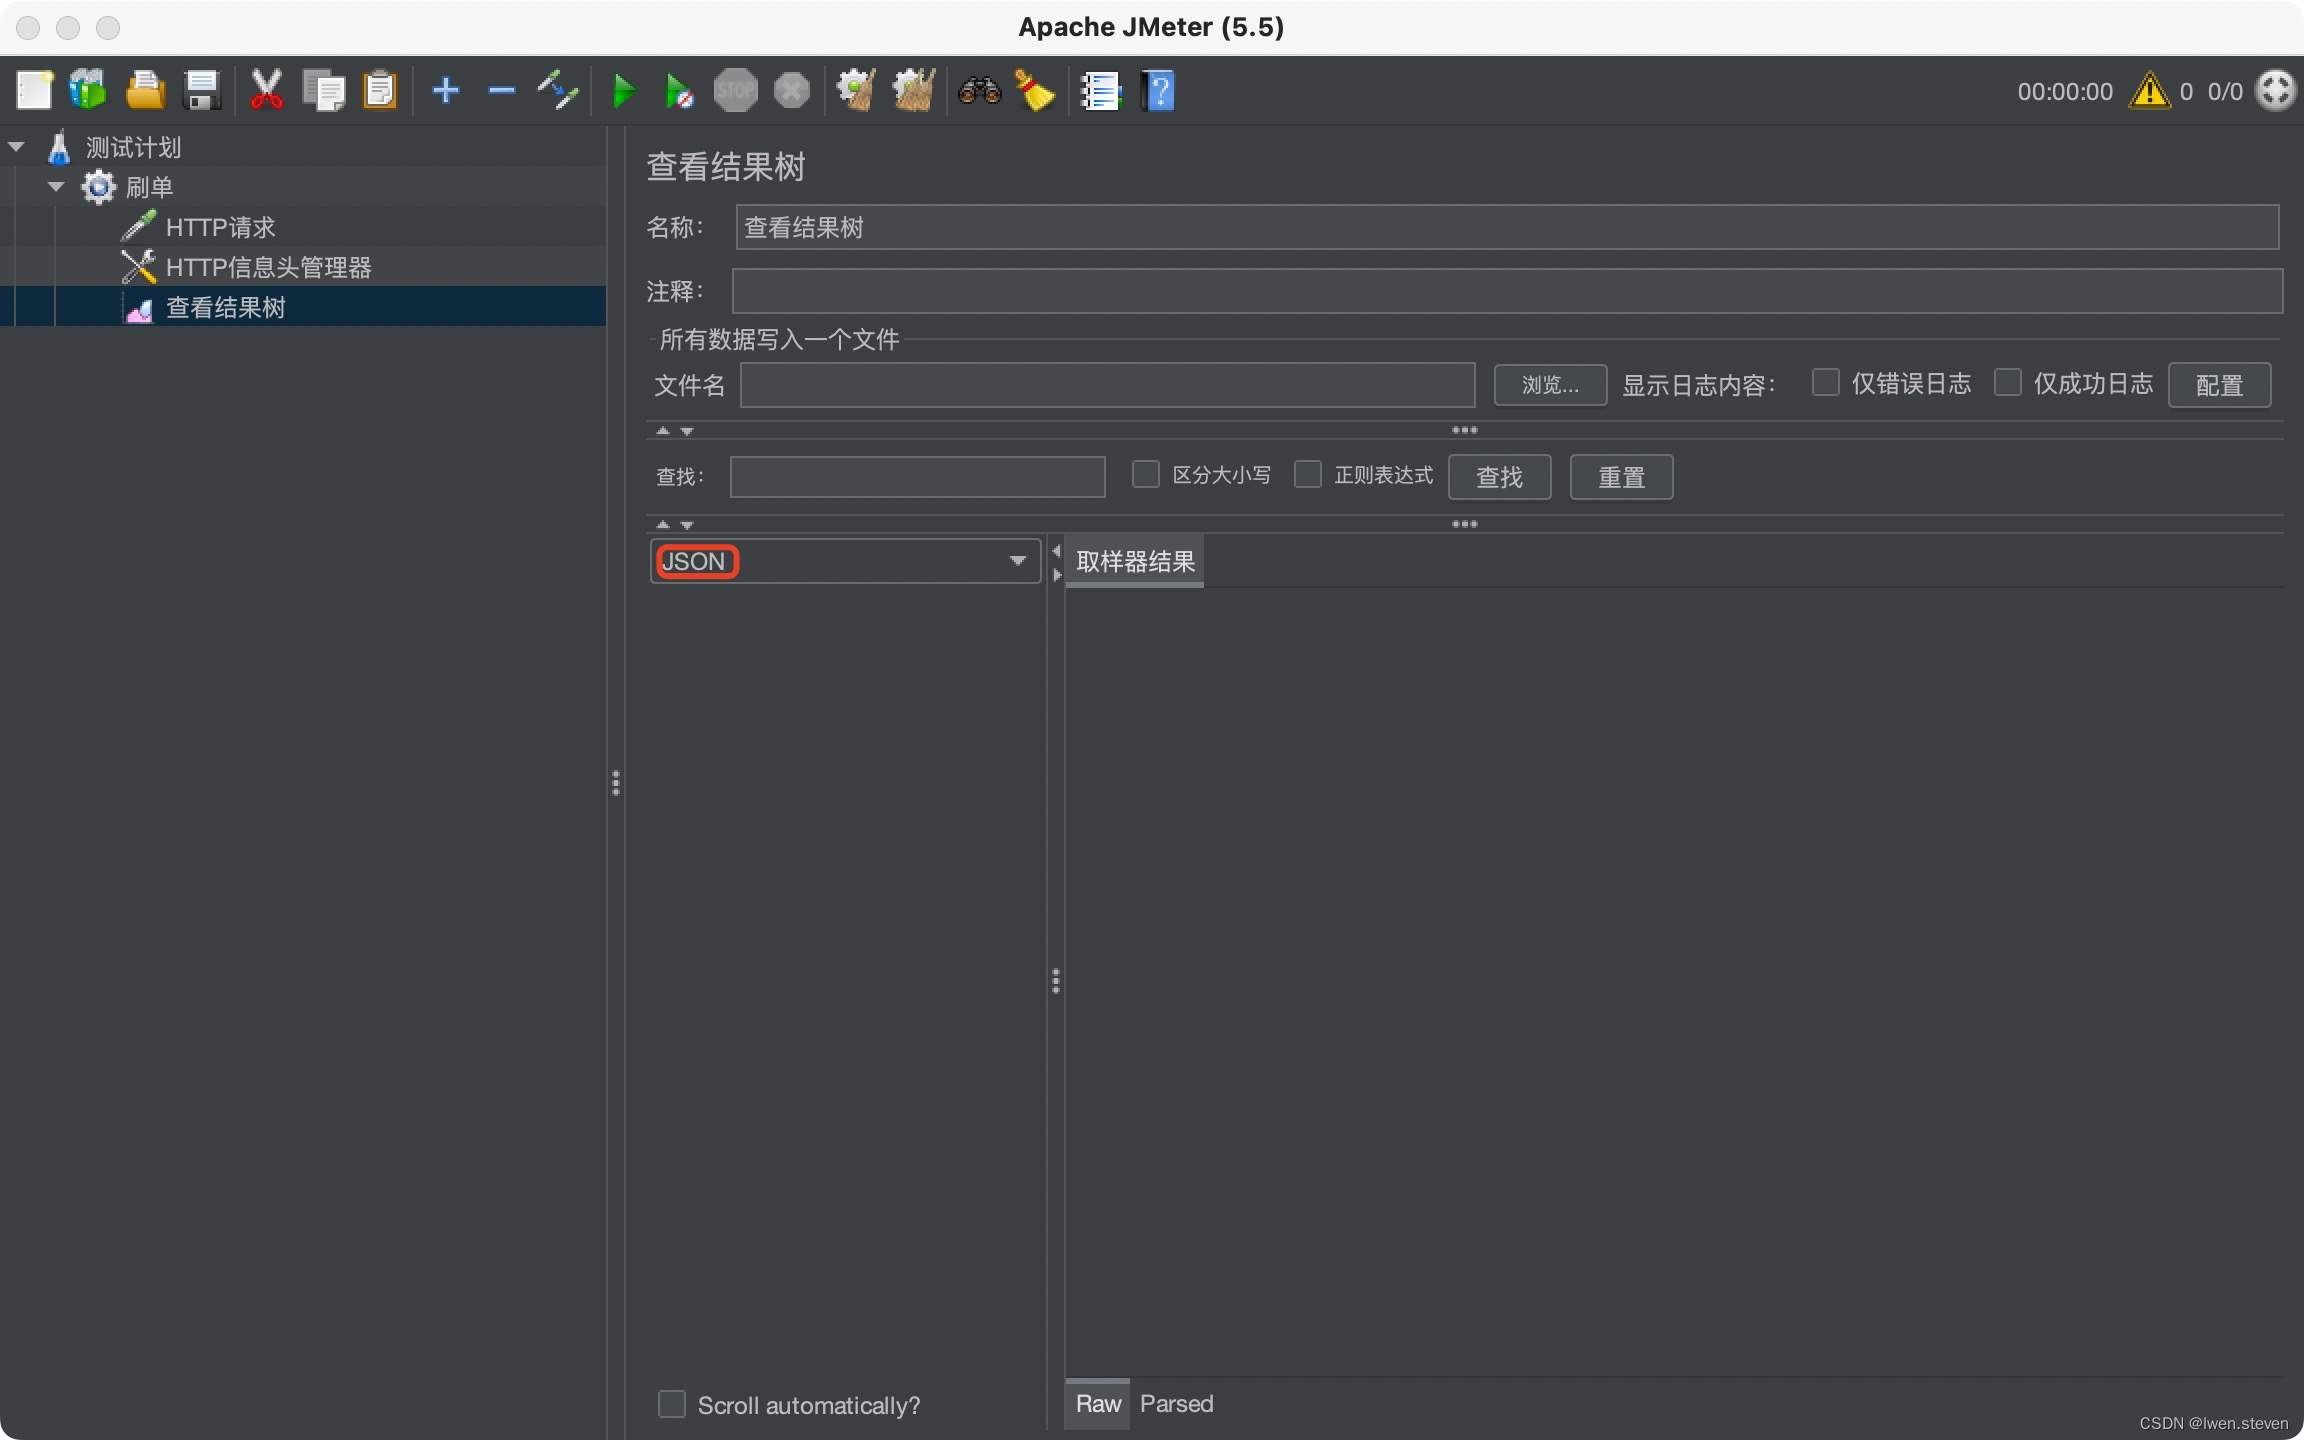Select 查看结果树 in the tree
Screen dimensions: 2304x1440
(226, 307)
